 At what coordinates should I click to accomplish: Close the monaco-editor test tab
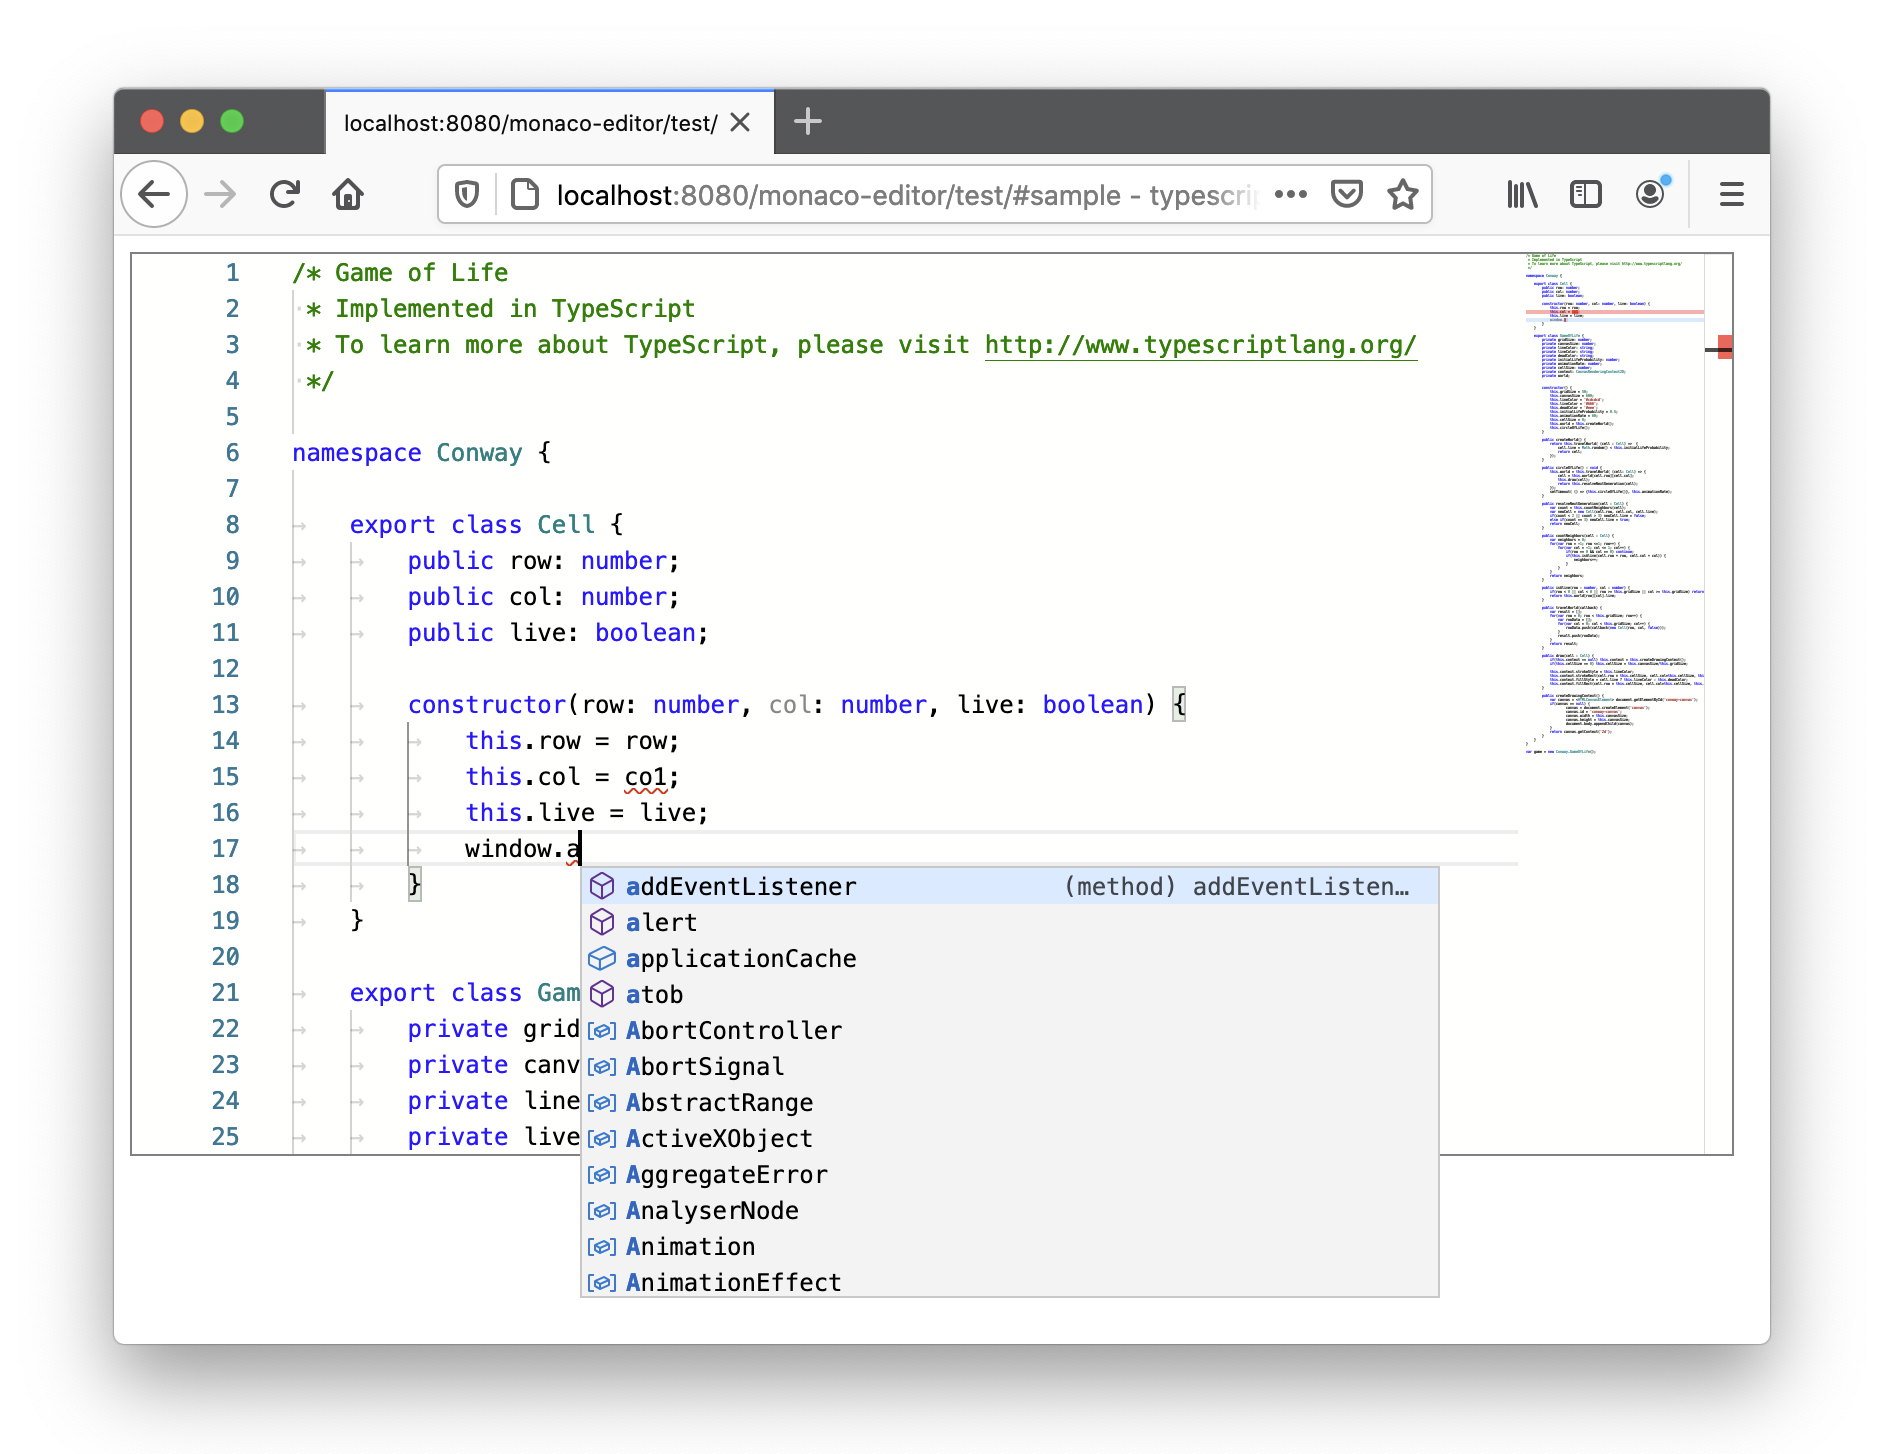pyautogui.click(x=740, y=122)
